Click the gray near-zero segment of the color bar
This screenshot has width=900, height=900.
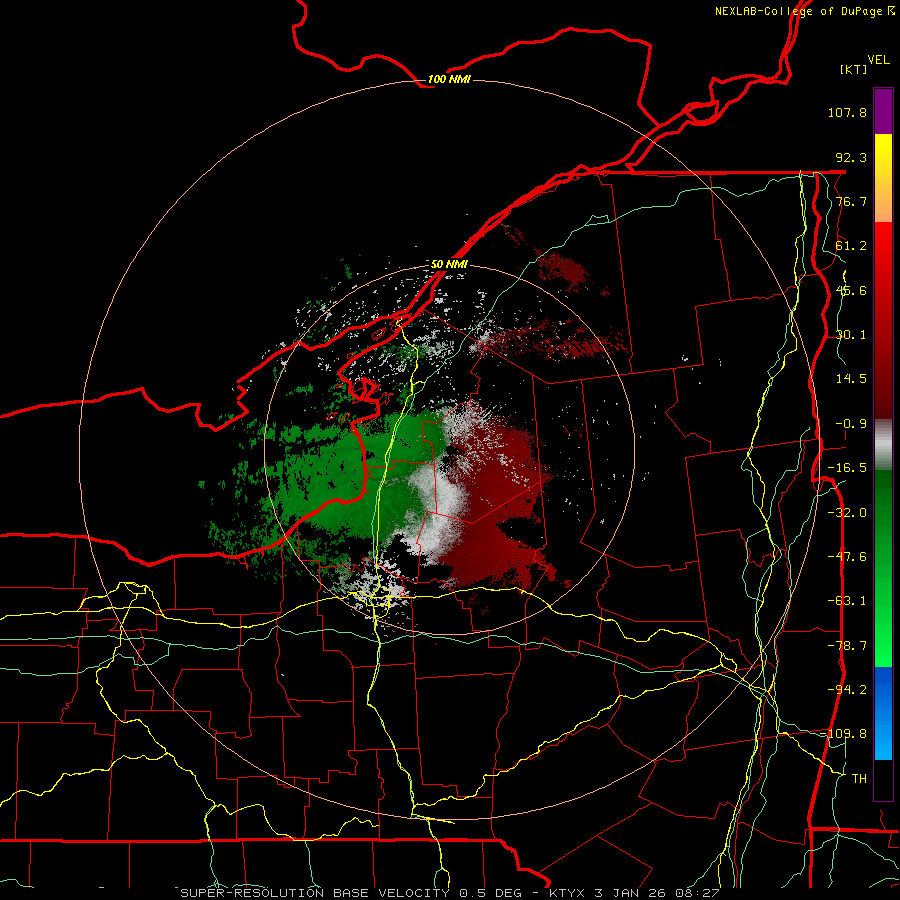click(883, 445)
